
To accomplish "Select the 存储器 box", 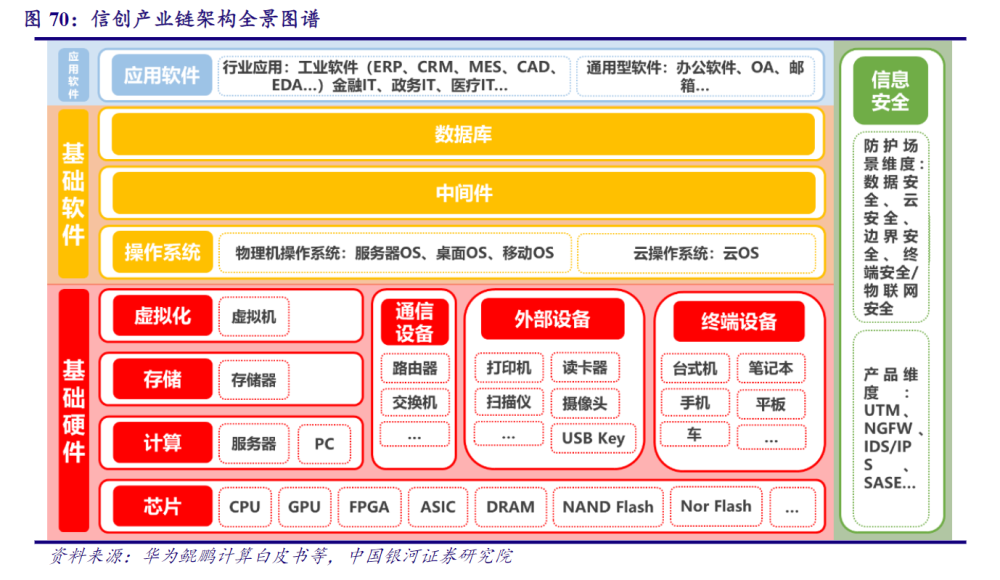I will pos(254,380).
